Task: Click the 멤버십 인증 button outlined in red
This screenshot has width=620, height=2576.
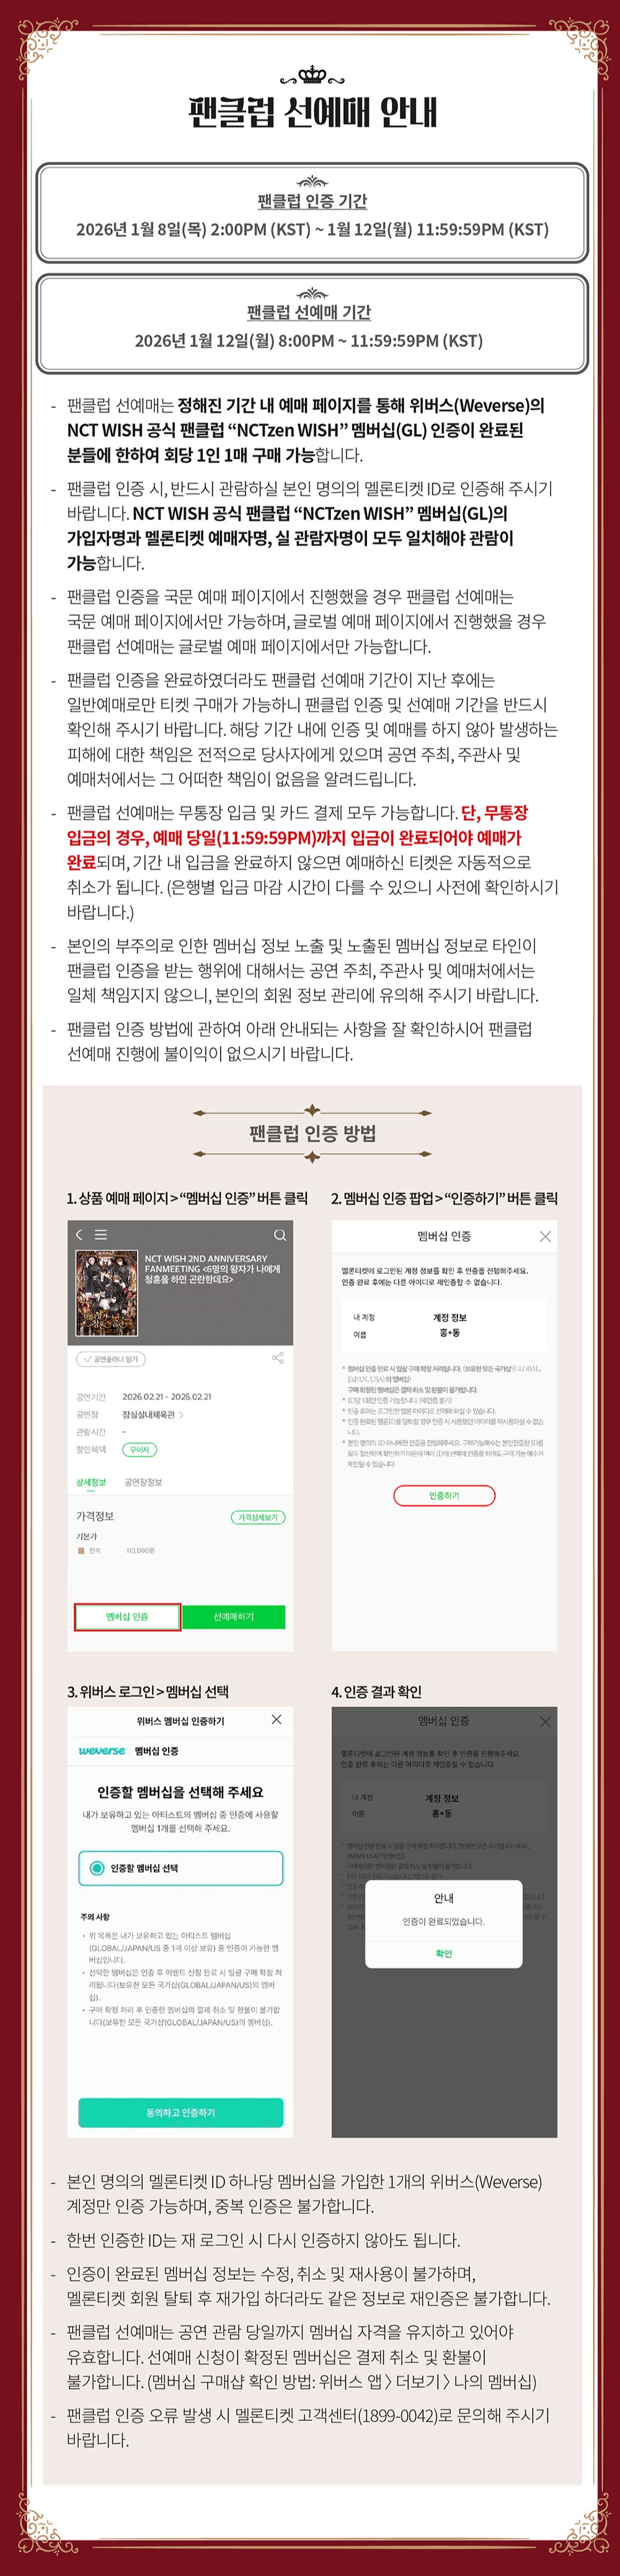Action: pos(127,1617)
